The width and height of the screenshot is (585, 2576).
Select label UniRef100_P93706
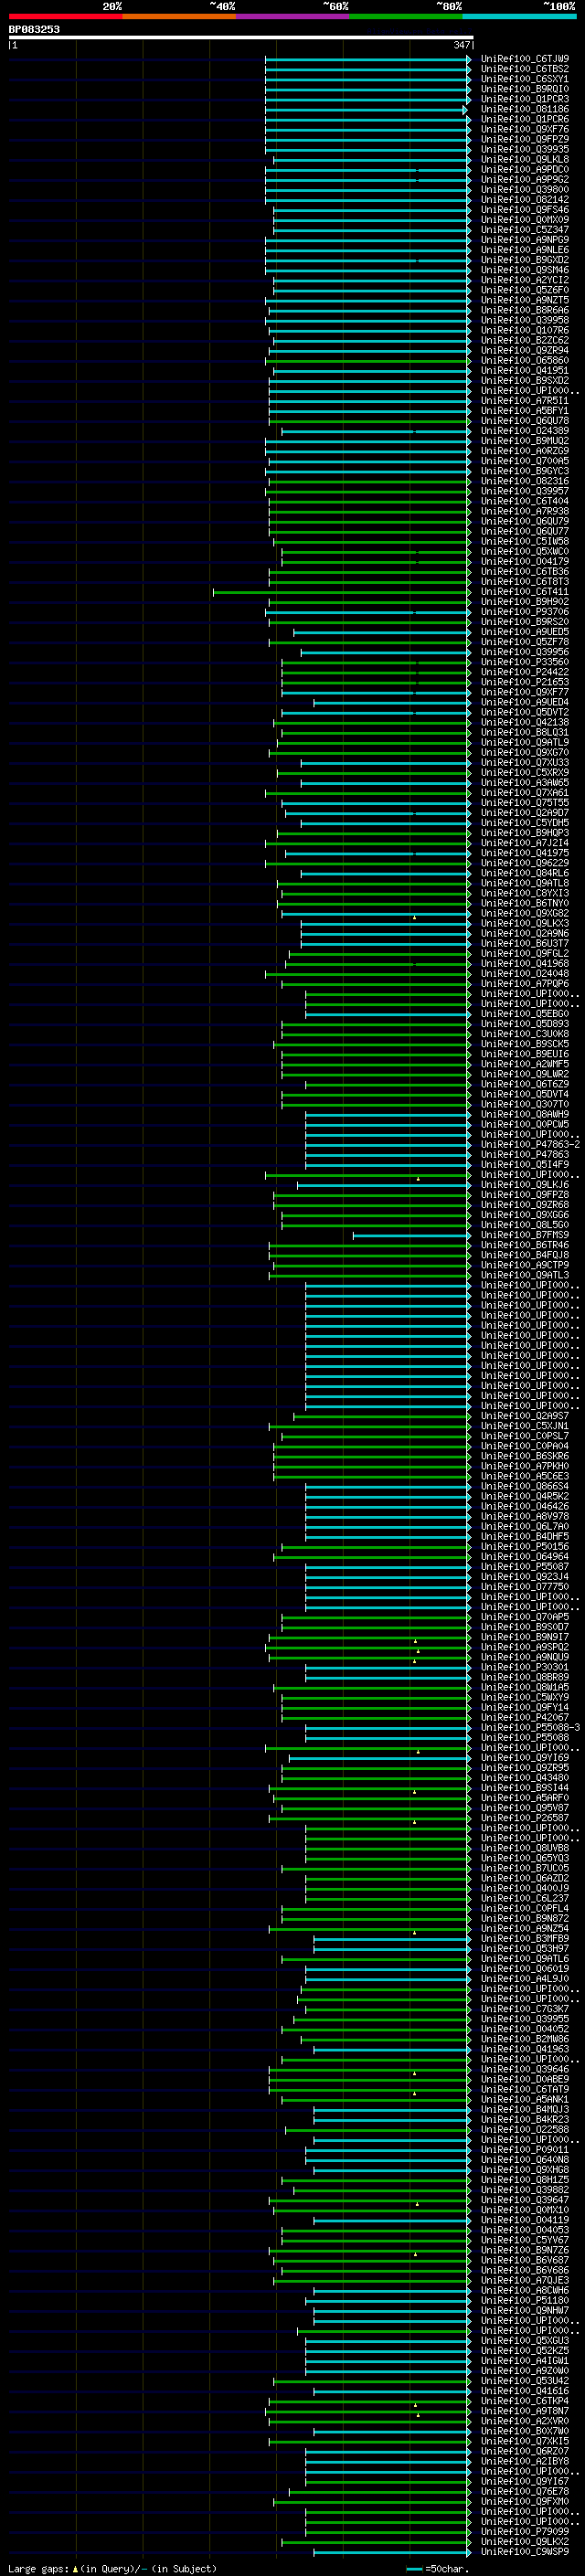[x=525, y=612]
